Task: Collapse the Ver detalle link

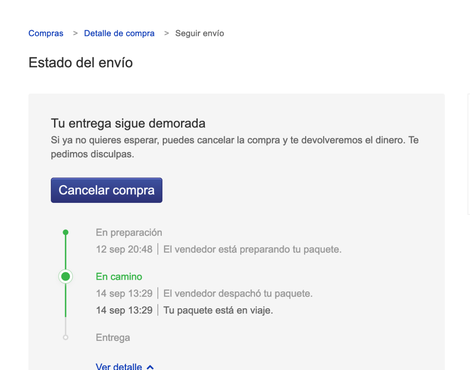Action: (119, 366)
